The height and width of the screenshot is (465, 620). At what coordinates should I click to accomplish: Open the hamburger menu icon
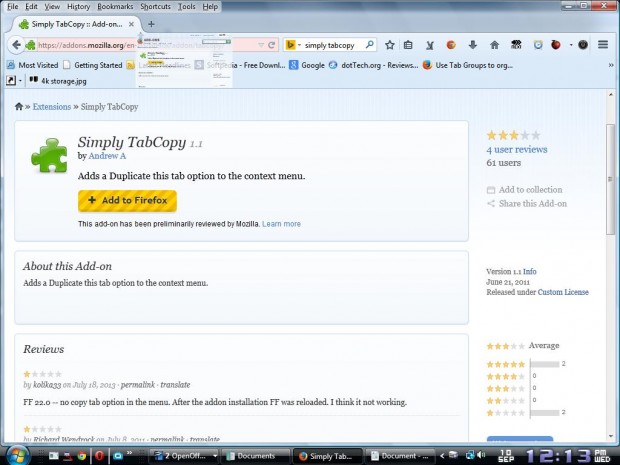pos(603,45)
